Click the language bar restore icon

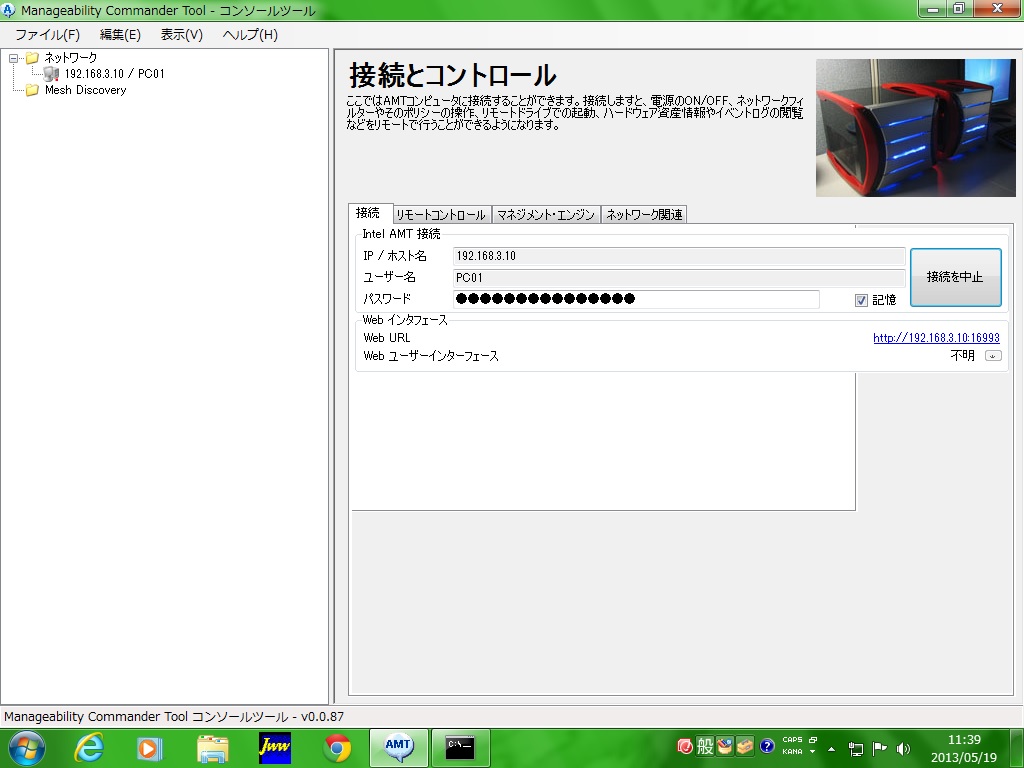pos(813,740)
